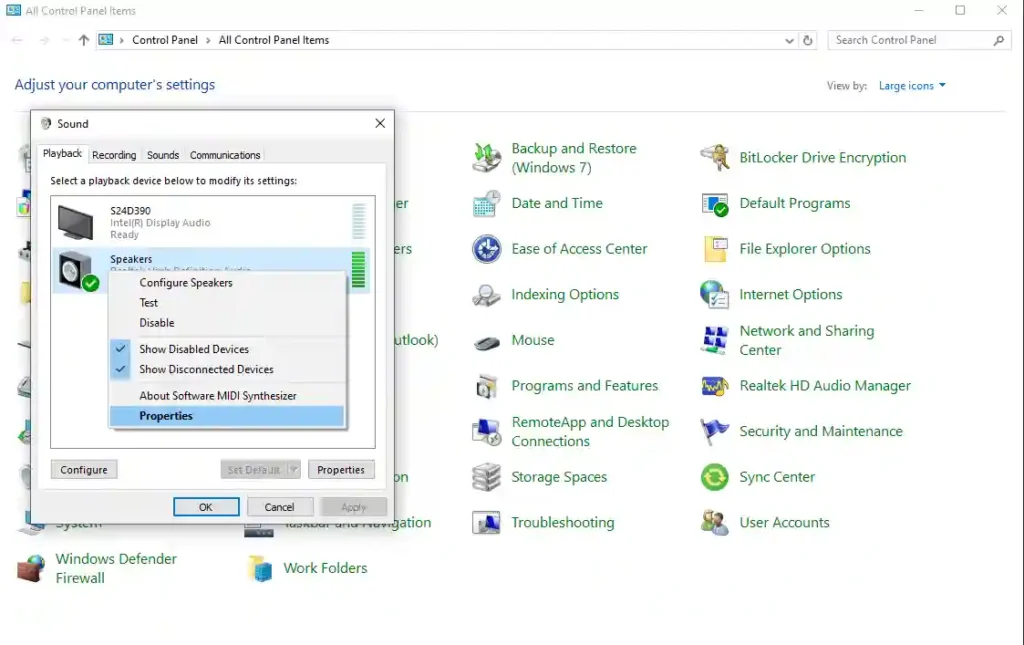The image size is (1024, 645).
Task: Click the Sync Center link text
Action: [x=777, y=477]
